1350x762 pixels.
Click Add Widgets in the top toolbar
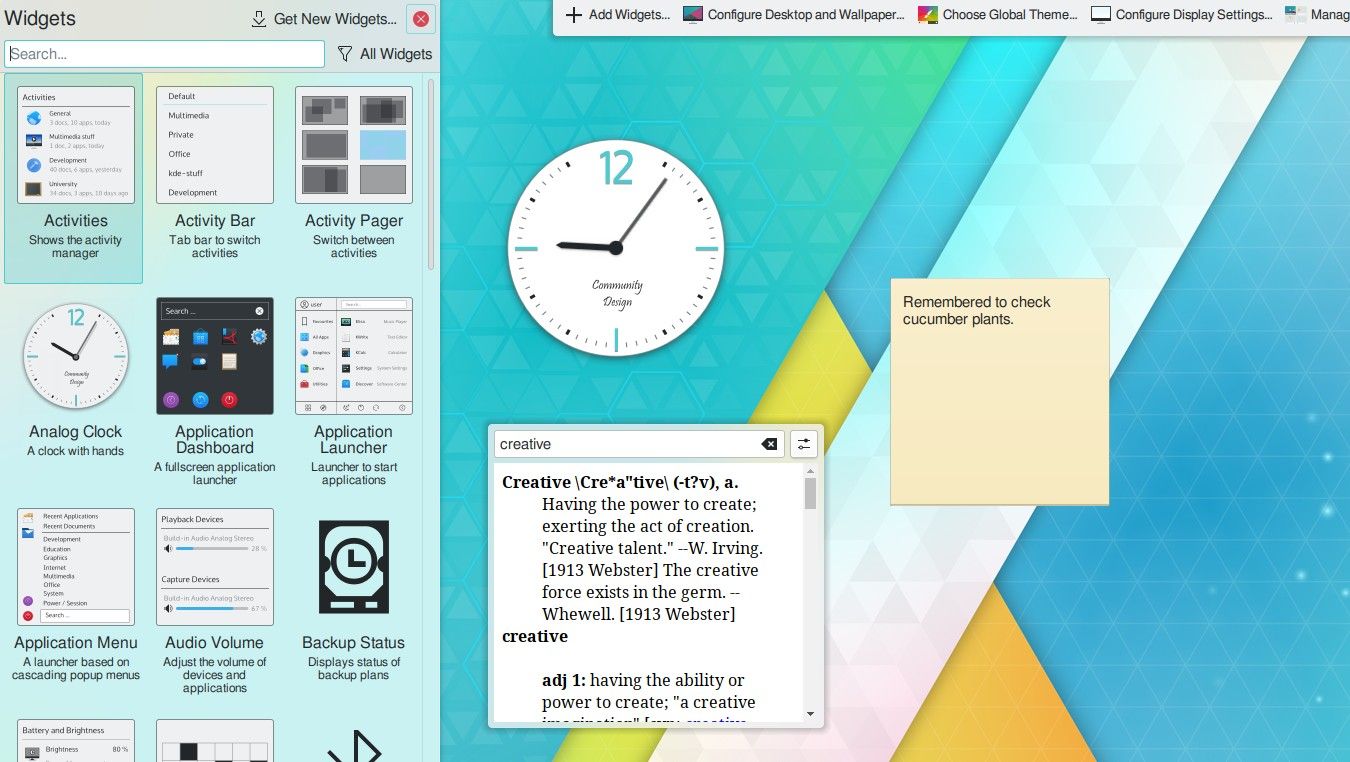coord(618,15)
